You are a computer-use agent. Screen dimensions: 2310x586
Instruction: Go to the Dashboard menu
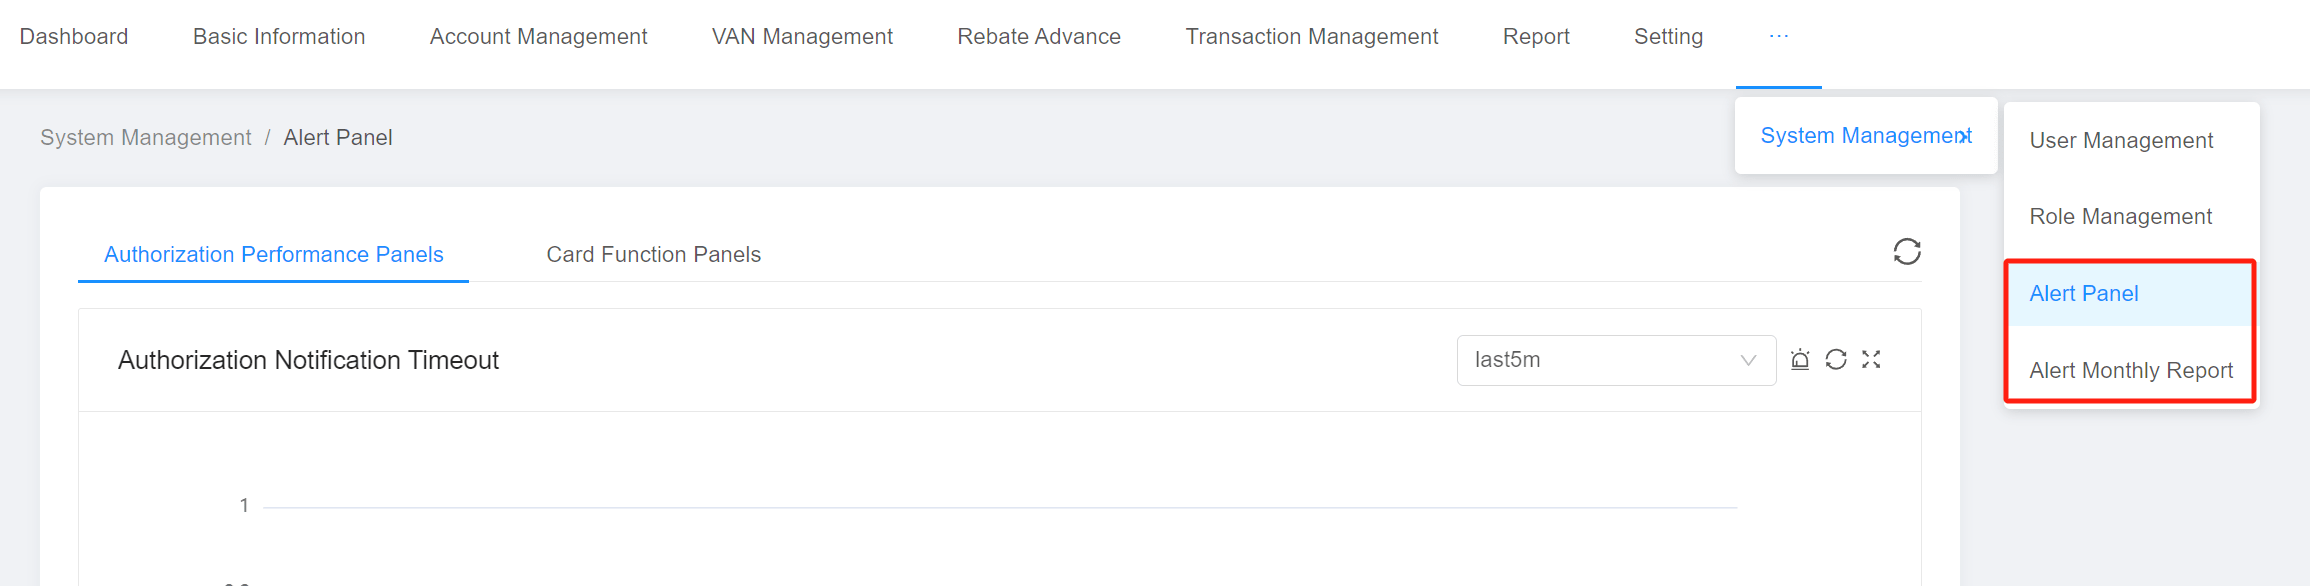(74, 37)
